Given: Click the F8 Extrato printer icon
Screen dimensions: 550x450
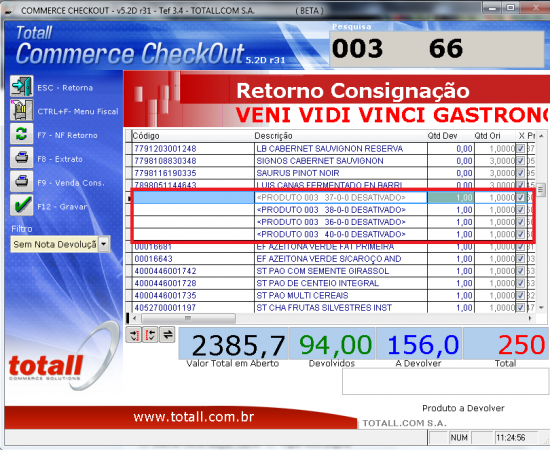Looking at the screenshot, I should [x=22, y=157].
